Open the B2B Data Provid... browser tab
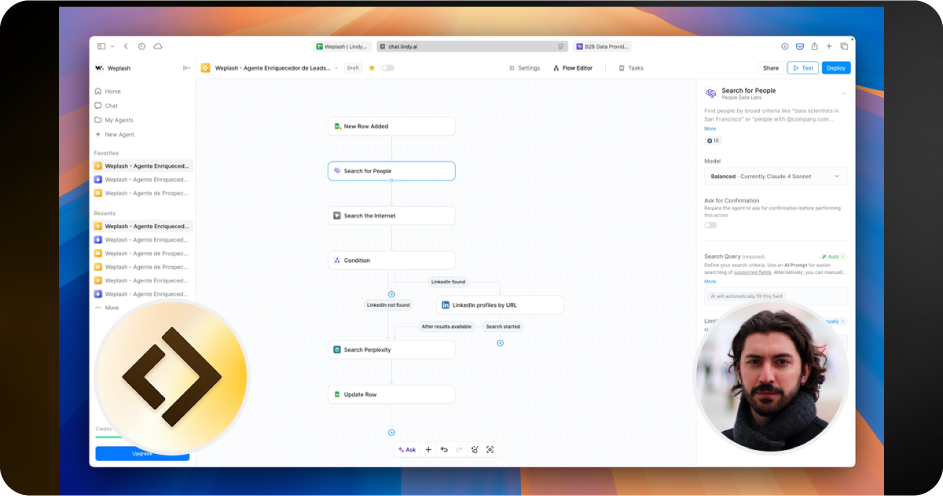 pos(603,46)
